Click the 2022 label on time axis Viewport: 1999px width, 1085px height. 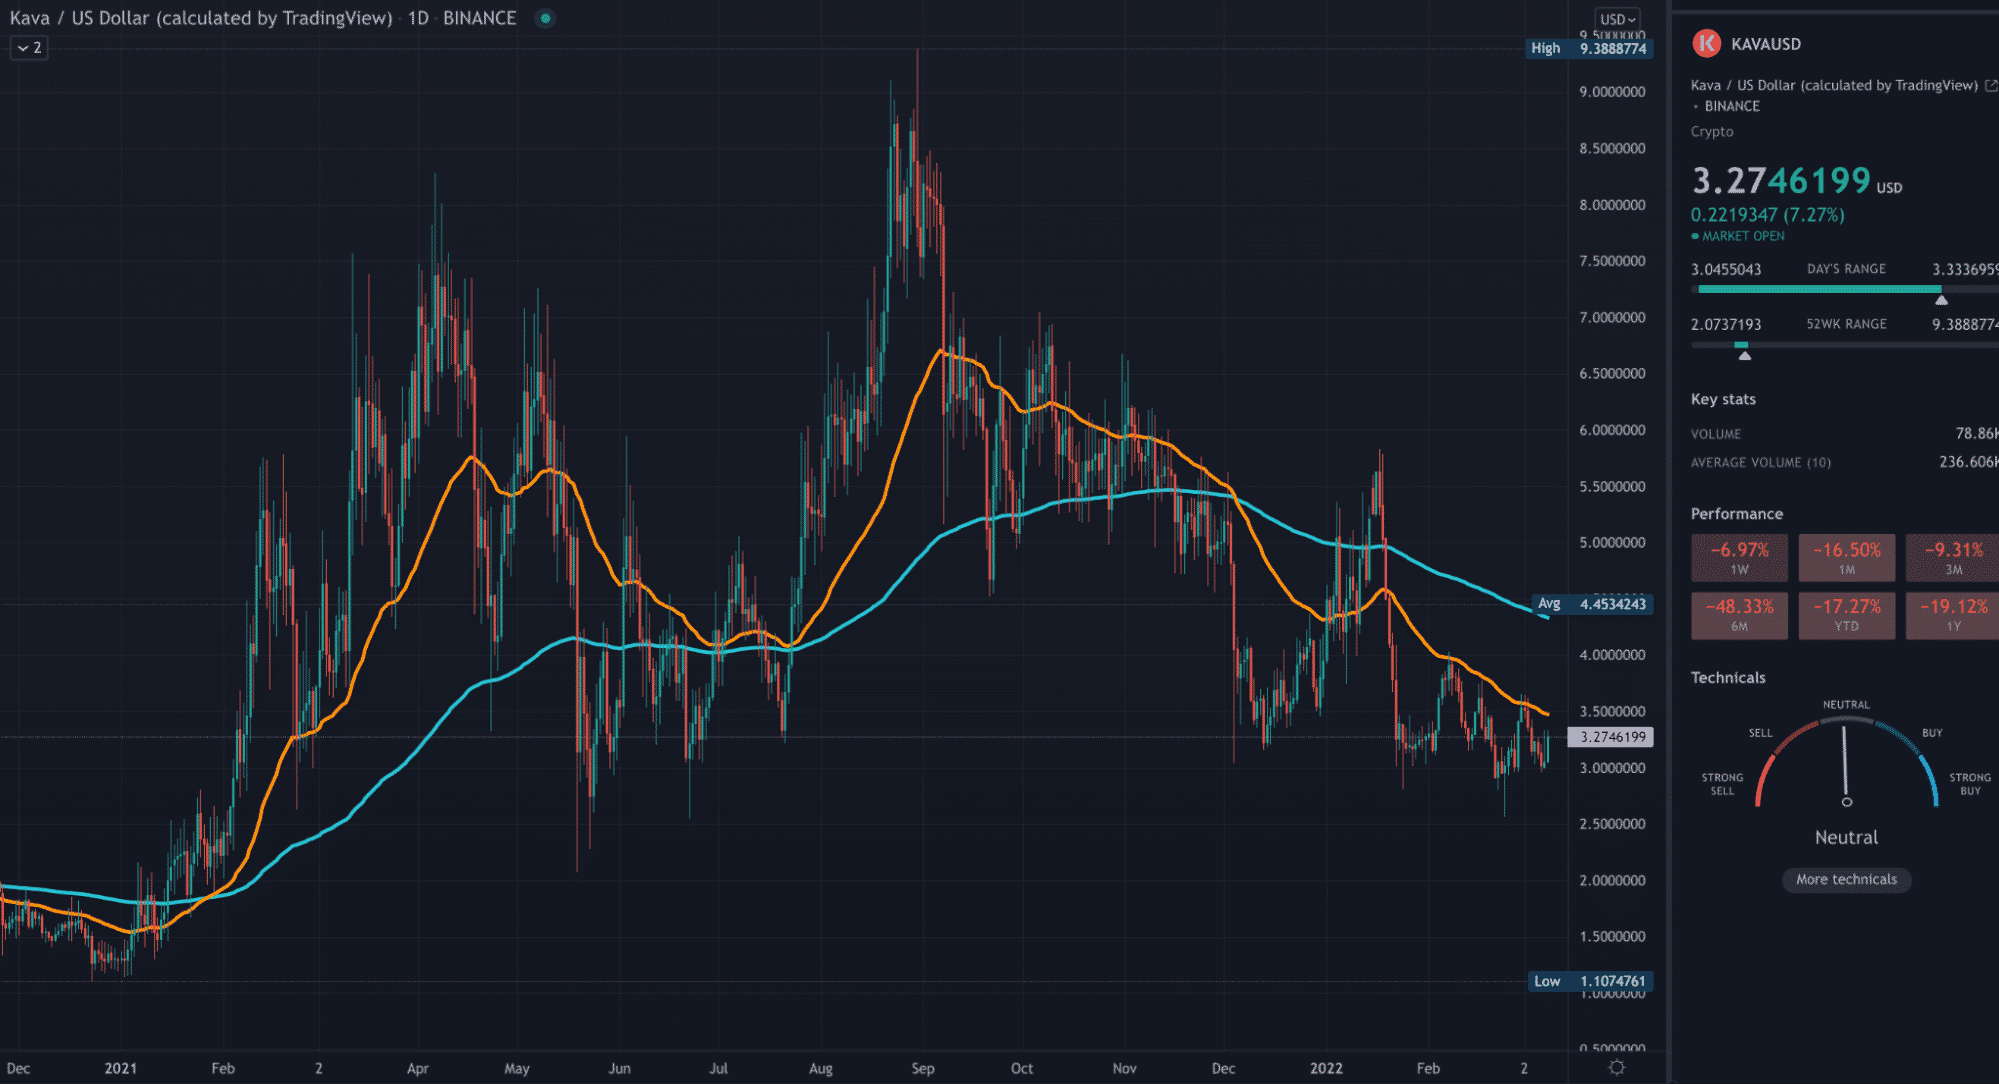point(1326,1068)
